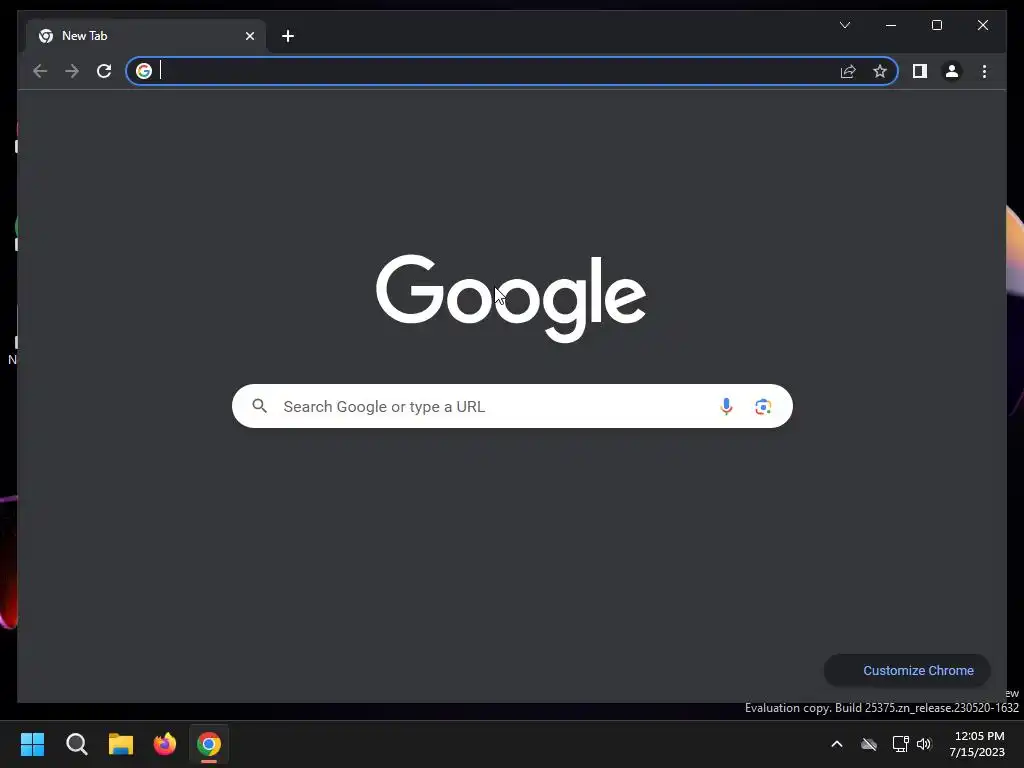Show hidden system tray icons

[837, 744]
